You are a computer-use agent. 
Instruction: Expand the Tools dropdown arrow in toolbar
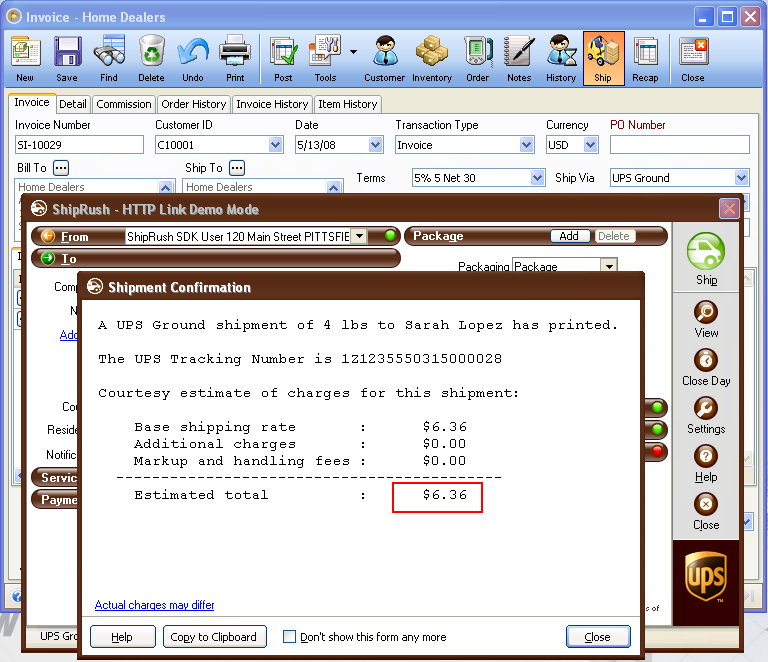tap(353, 51)
